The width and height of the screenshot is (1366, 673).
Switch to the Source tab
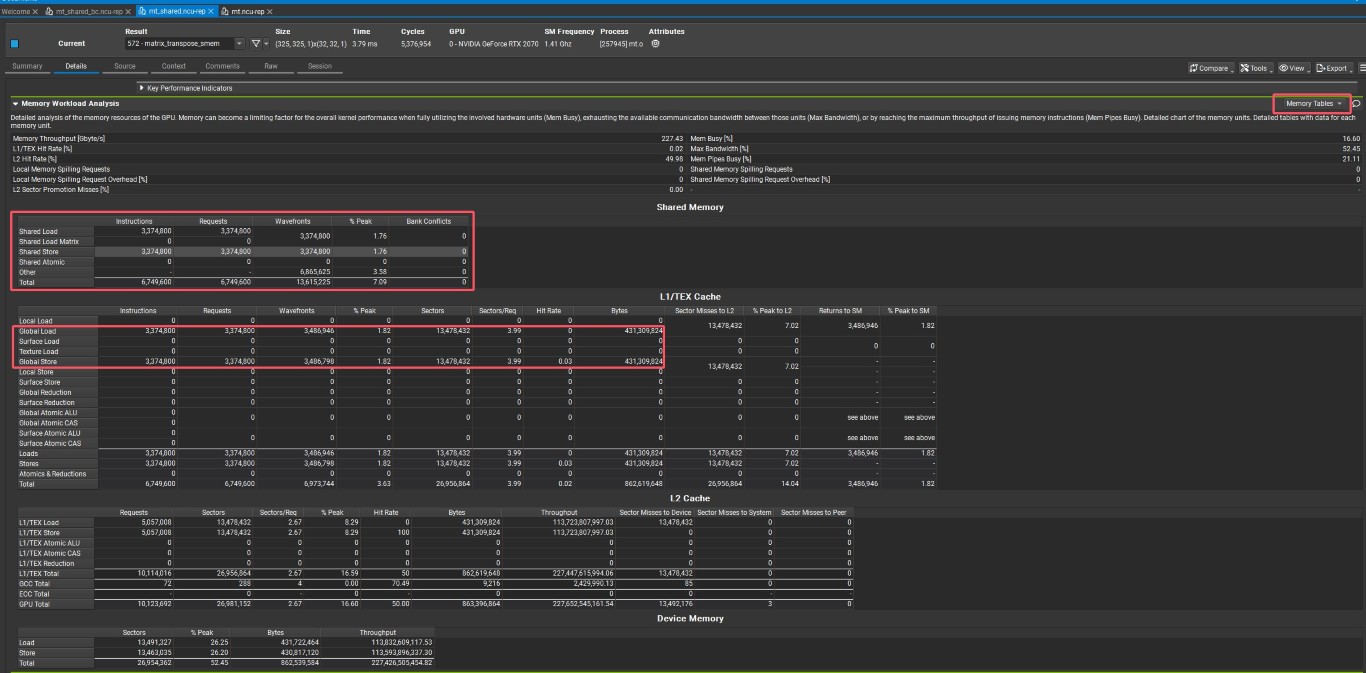pos(124,66)
